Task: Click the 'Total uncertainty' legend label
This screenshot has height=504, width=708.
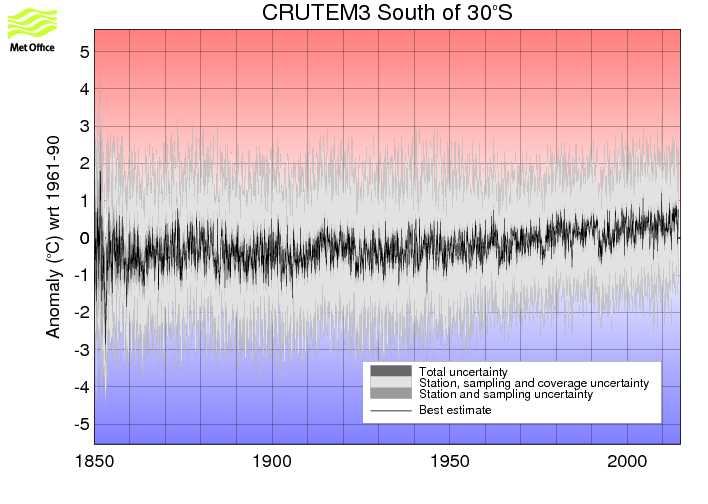Action: (x=463, y=372)
